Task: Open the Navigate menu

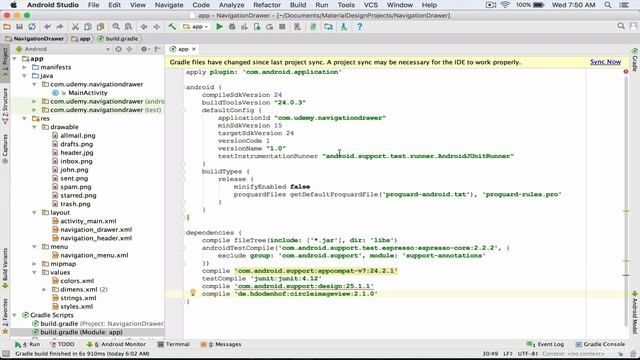Action: [169, 5]
